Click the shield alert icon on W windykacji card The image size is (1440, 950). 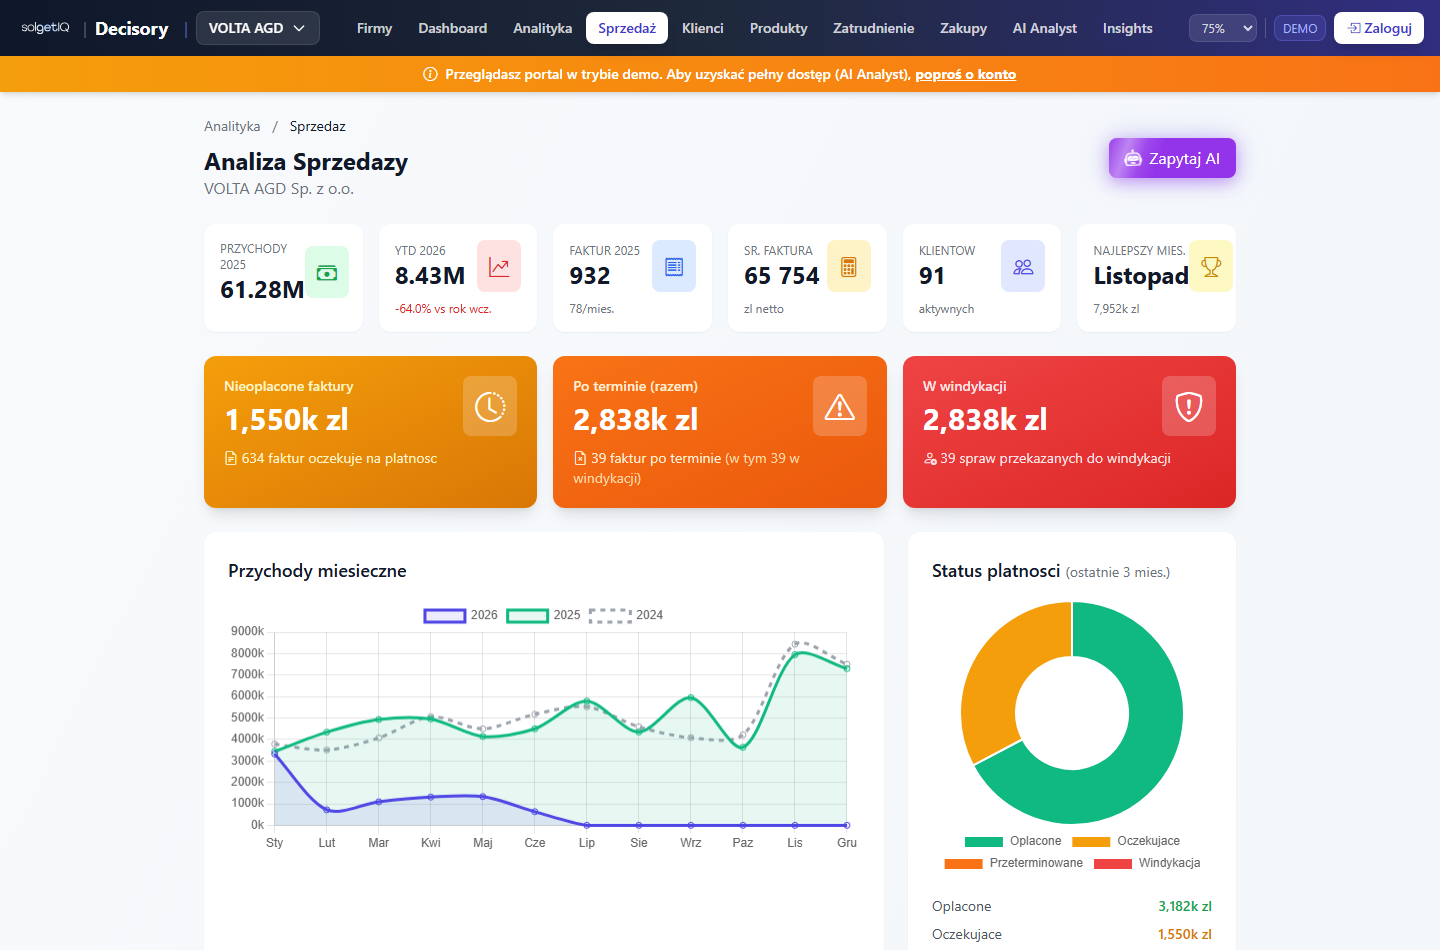(1189, 406)
